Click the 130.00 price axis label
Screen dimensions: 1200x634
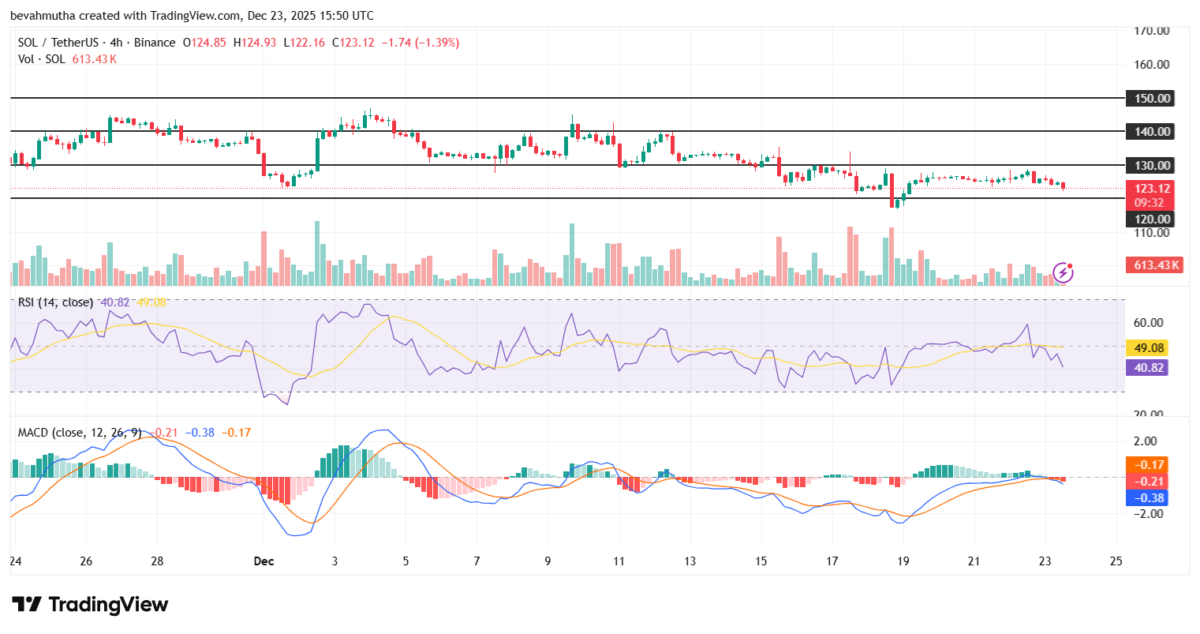[x=1150, y=166]
